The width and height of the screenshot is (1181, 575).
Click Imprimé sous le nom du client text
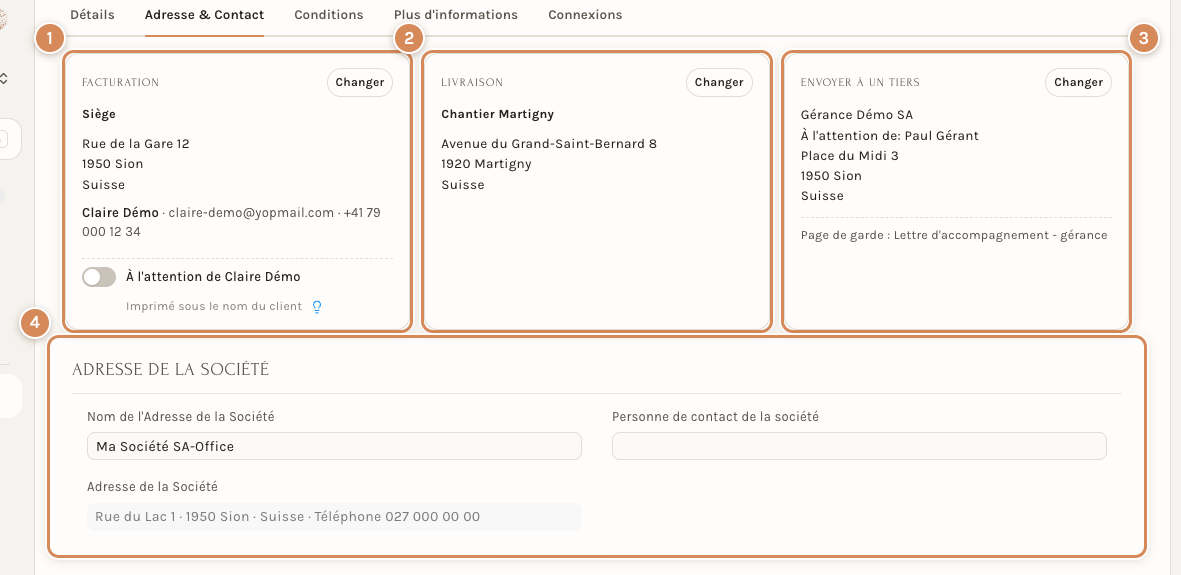click(x=214, y=306)
